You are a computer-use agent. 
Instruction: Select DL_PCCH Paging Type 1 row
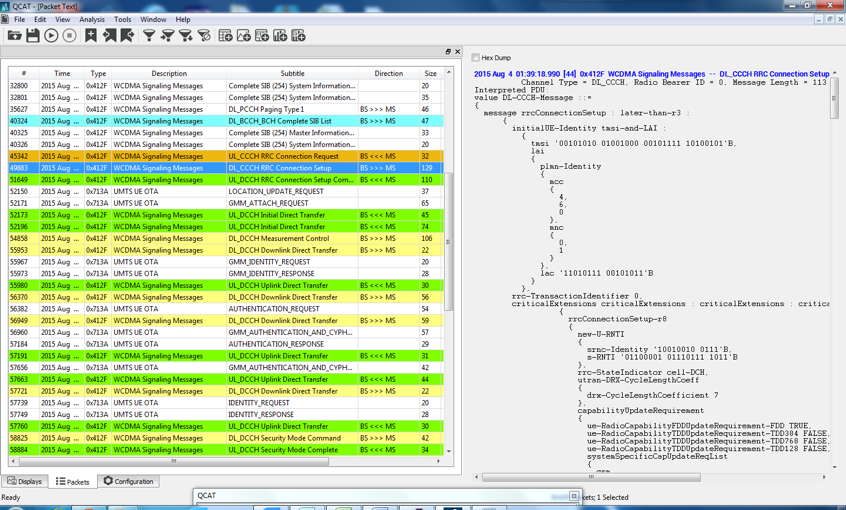(226, 109)
